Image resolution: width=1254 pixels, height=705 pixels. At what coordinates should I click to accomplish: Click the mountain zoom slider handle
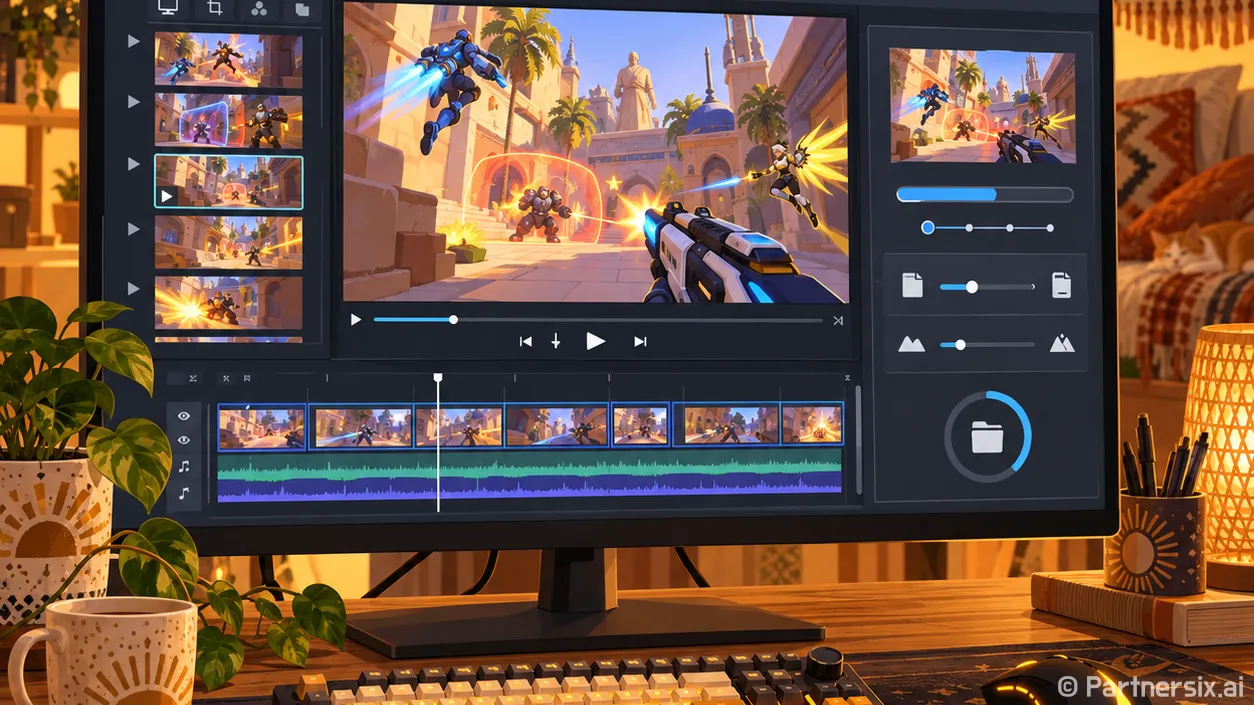[x=960, y=345]
